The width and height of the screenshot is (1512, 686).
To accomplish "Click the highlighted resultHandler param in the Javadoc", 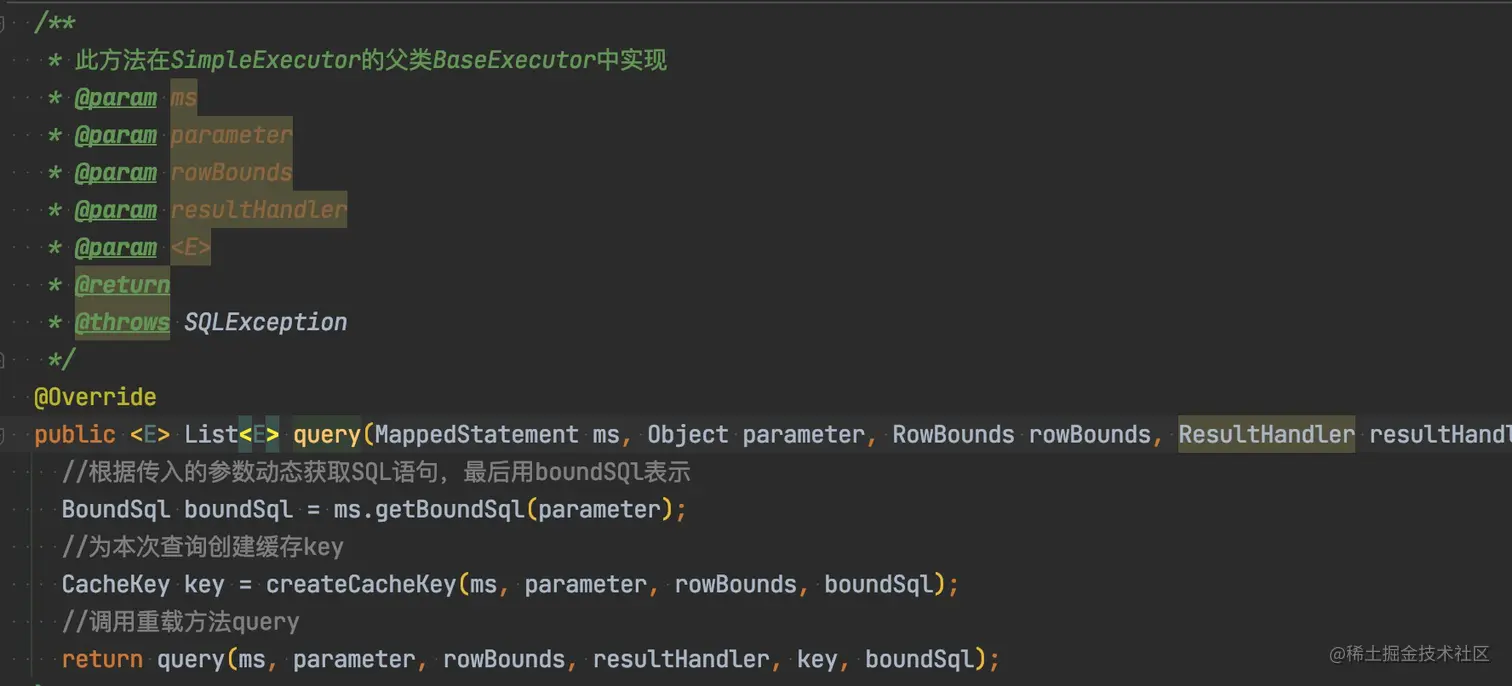I will (258, 210).
